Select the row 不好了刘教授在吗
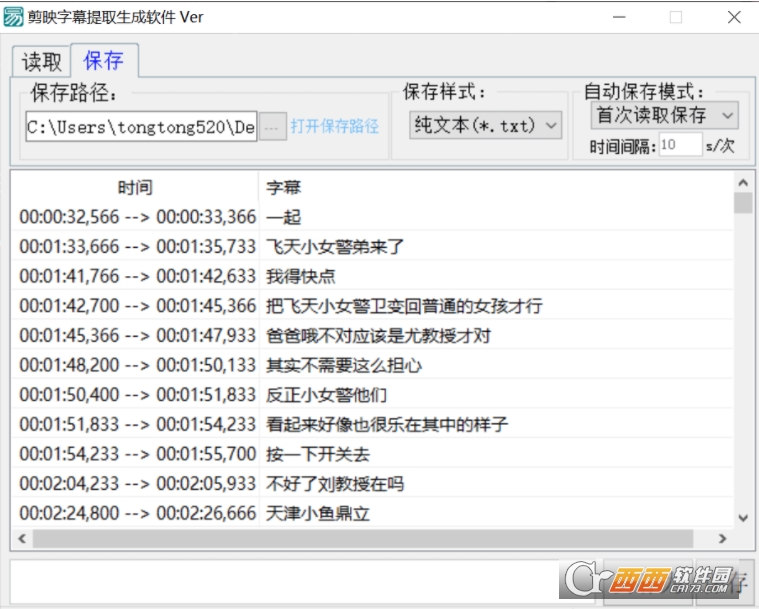The image size is (759, 609). [x=372, y=483]
